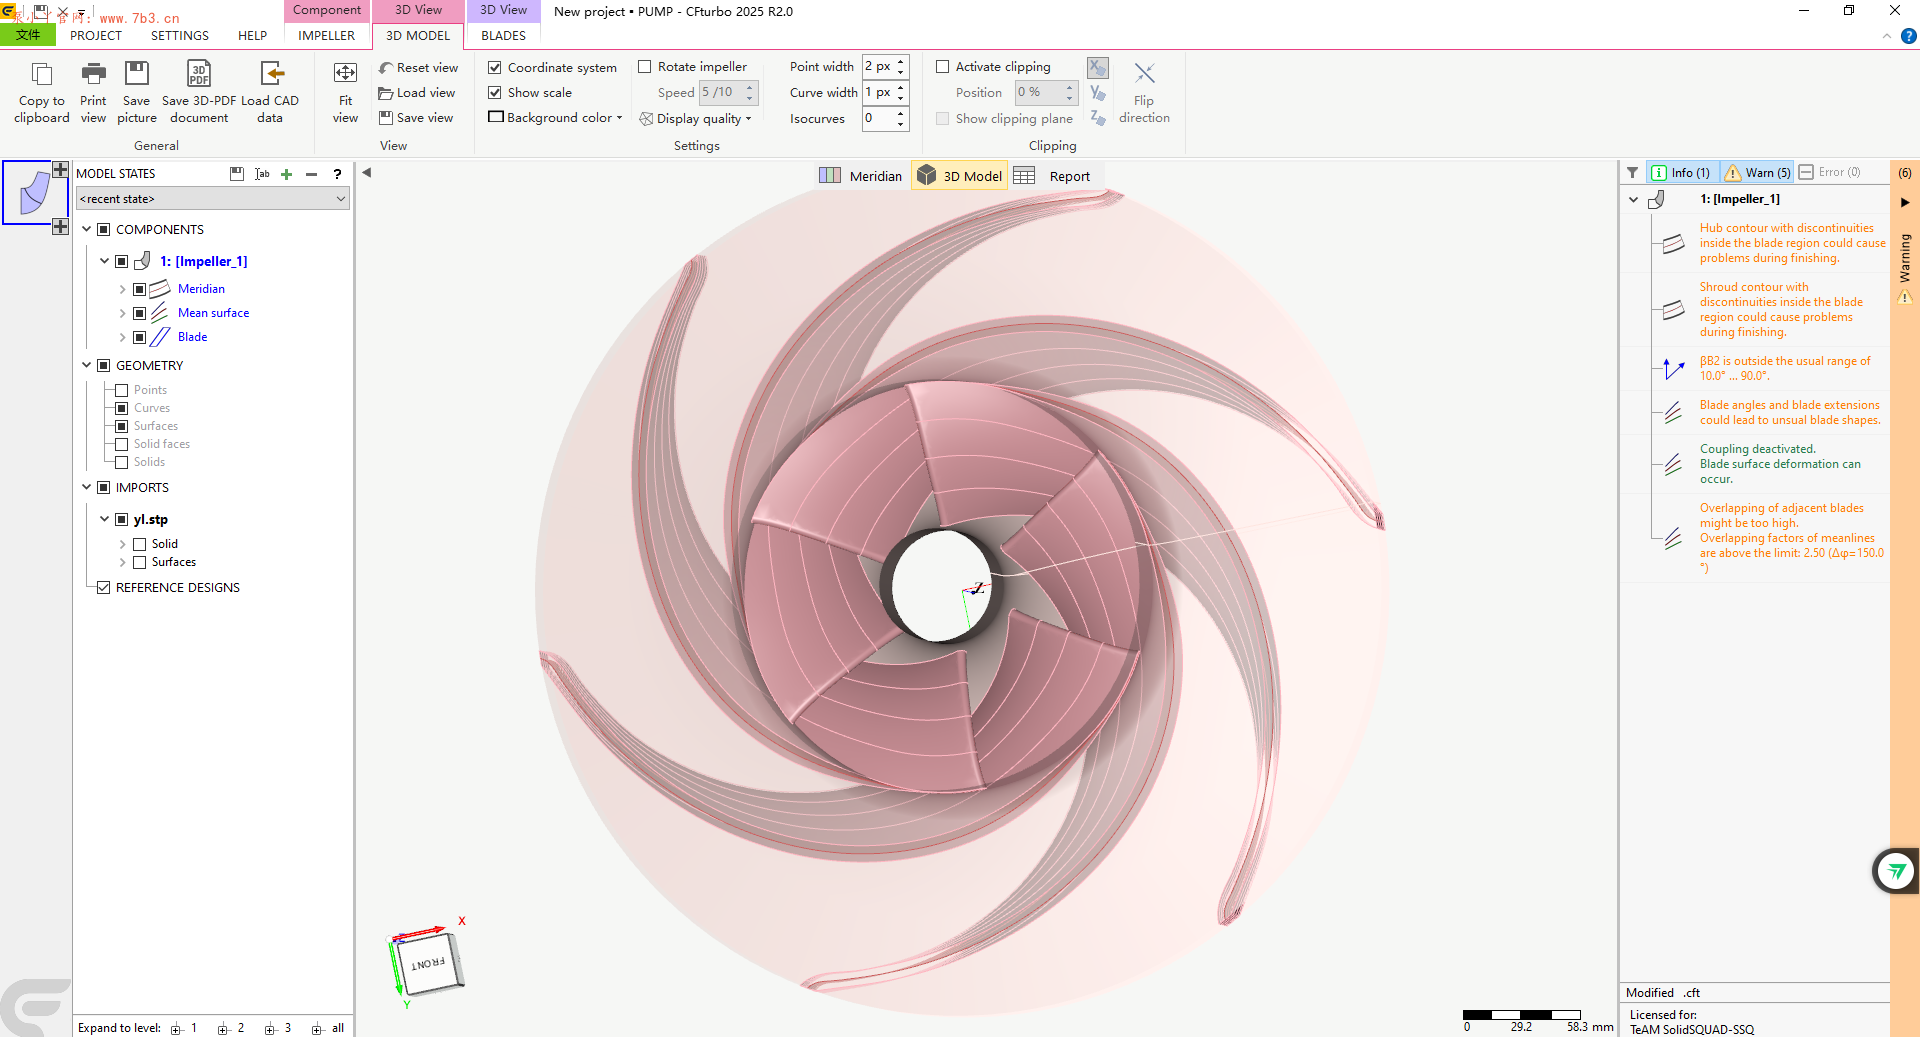Click the message filter funnel icon
Viewport: 1920px width, 1037px height.
click(x=1633, y=173)
